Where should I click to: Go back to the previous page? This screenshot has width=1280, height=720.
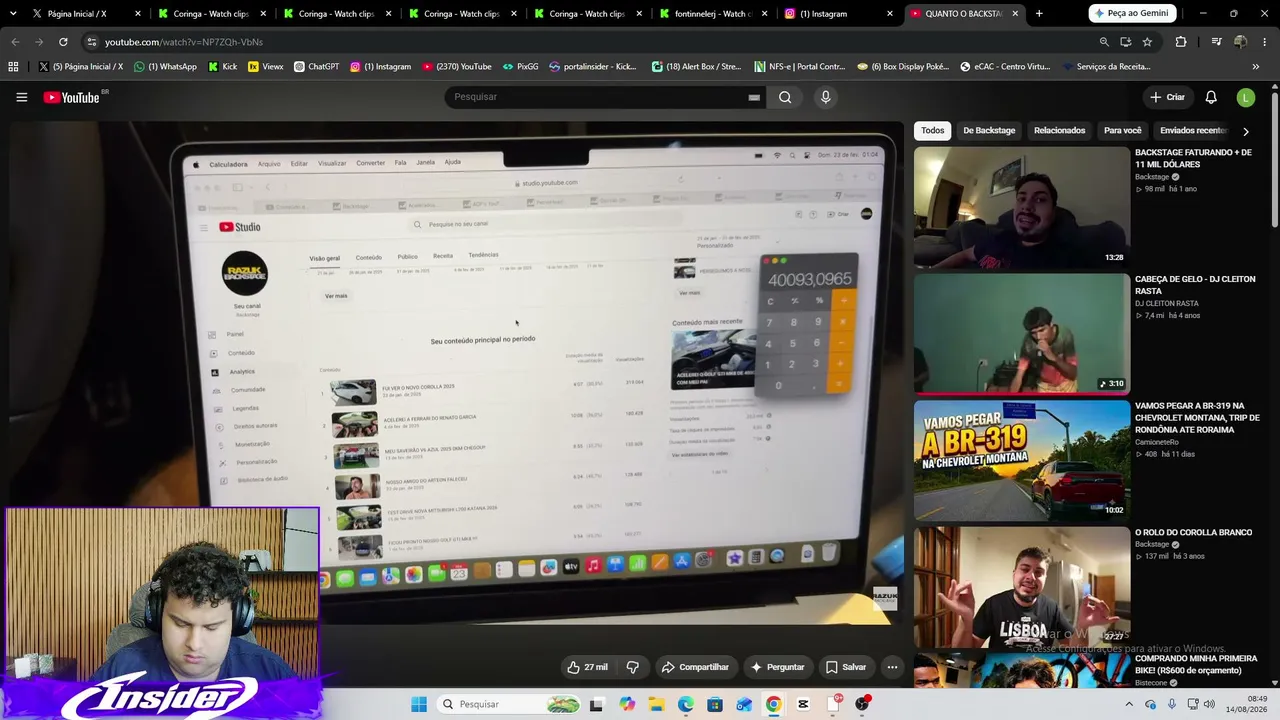[x=15, y=42]
